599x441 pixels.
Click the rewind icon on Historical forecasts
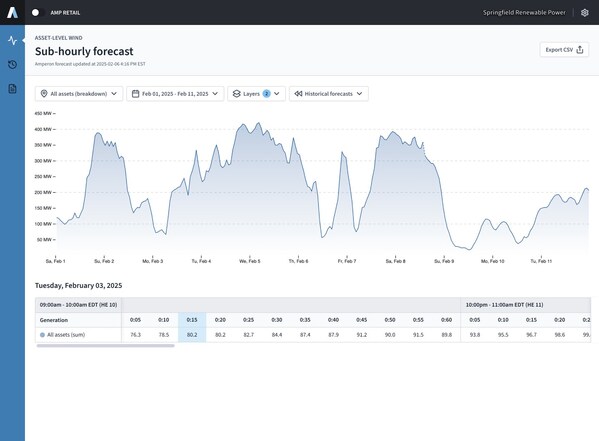click(x=298, y=94)
